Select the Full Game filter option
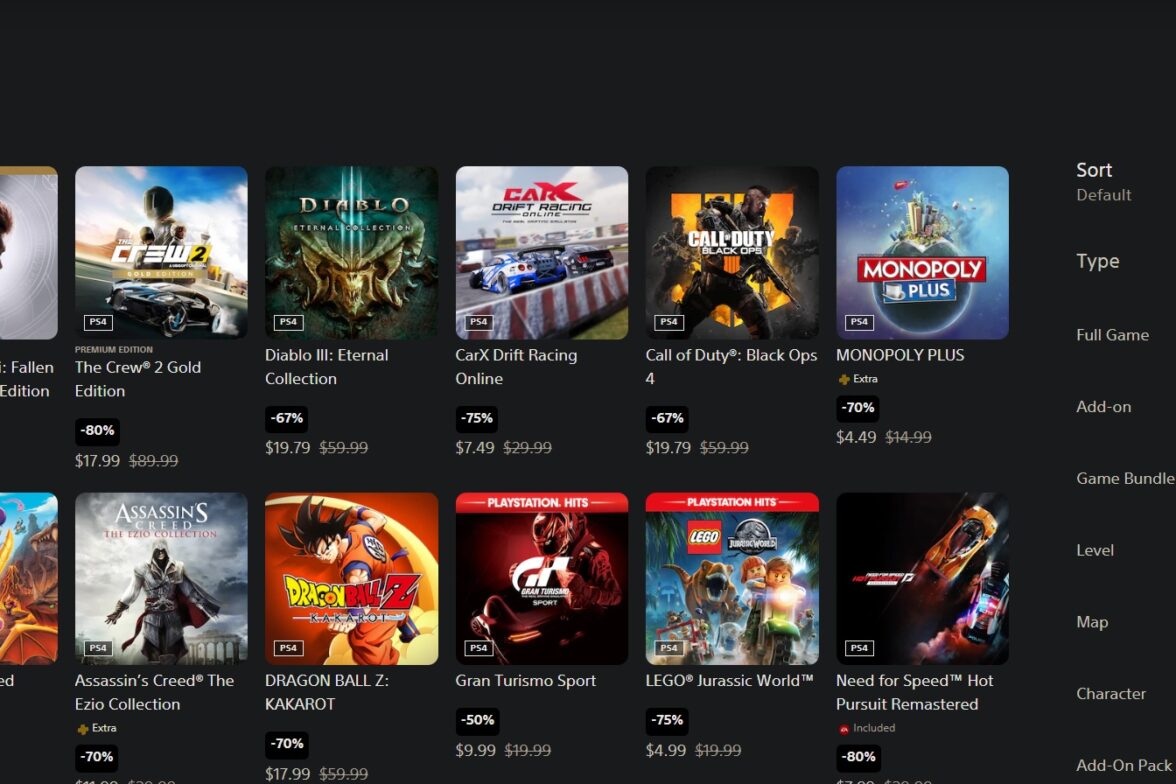 [1112, 335]
